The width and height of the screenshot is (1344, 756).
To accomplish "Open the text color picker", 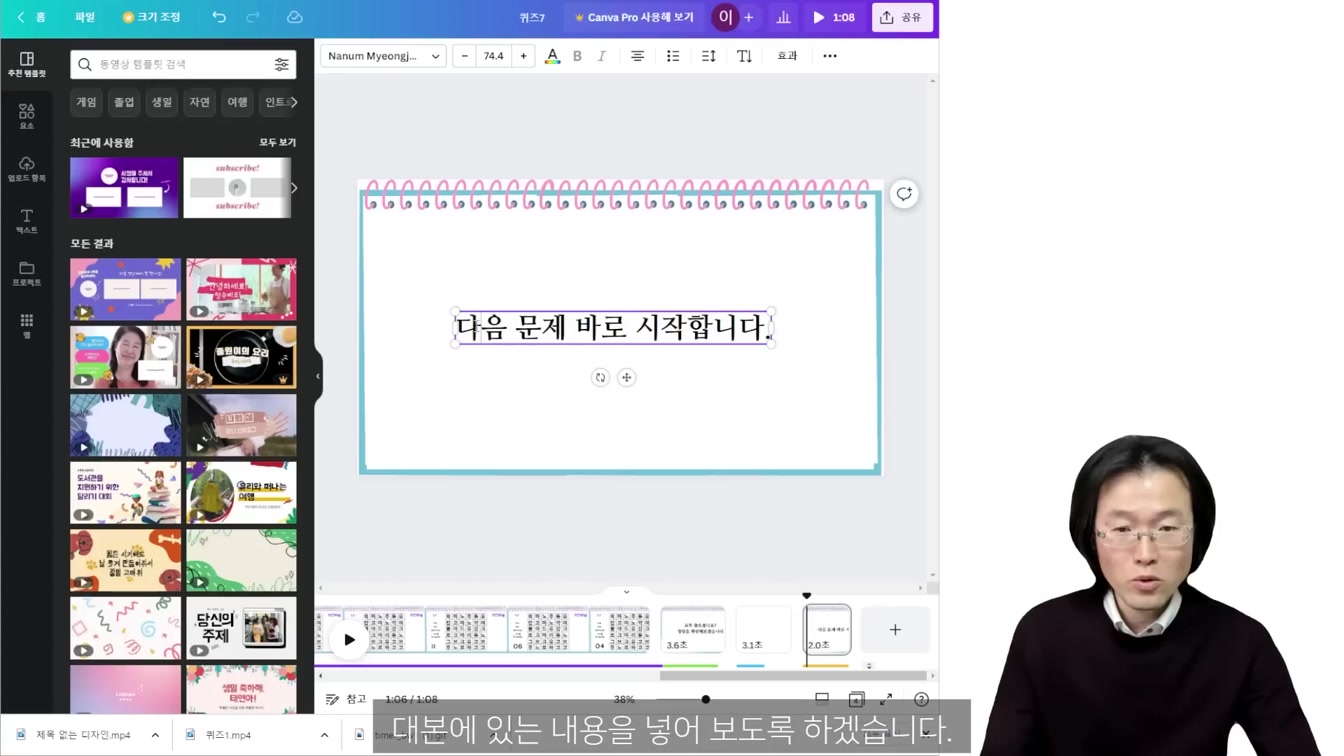I will (552, 56).
